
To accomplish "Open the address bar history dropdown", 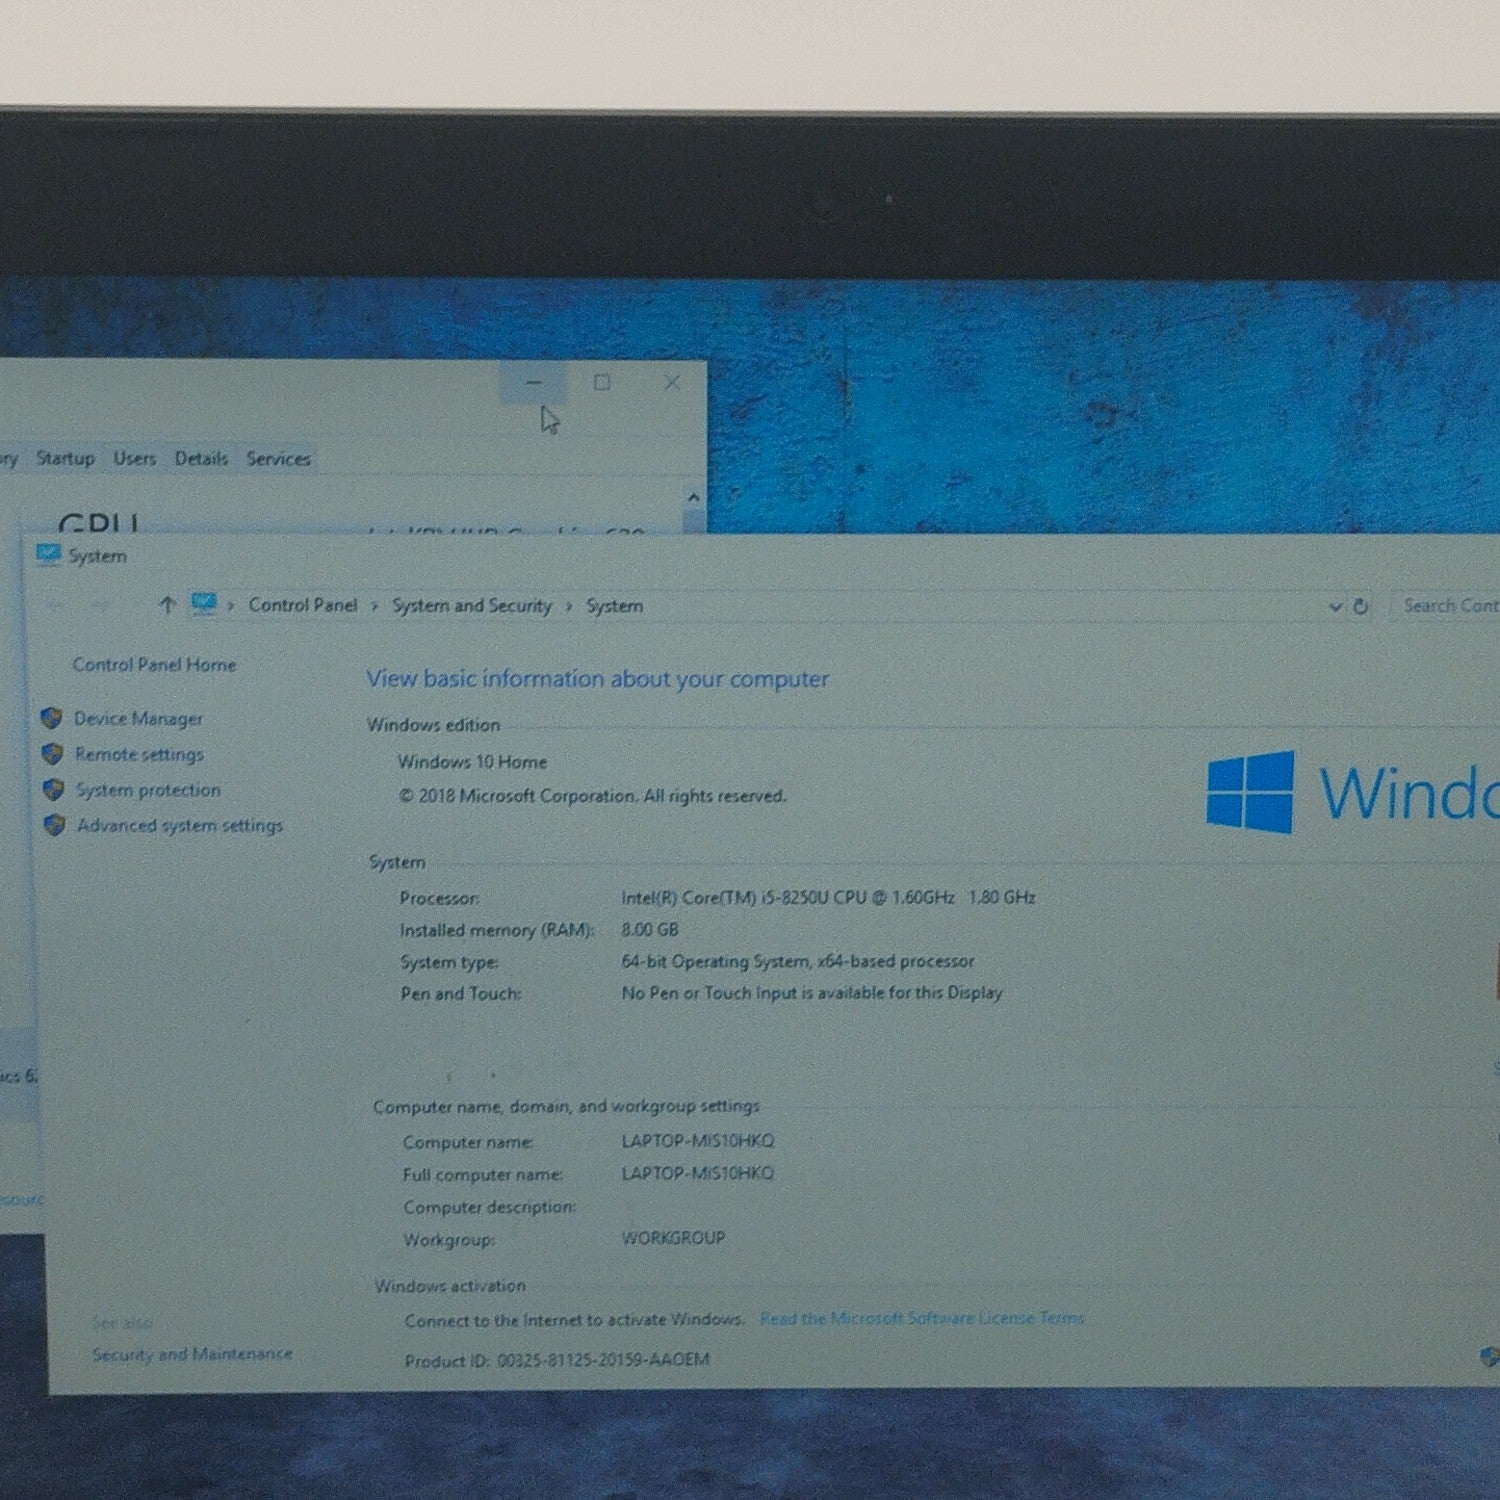I will [1334, 606].
